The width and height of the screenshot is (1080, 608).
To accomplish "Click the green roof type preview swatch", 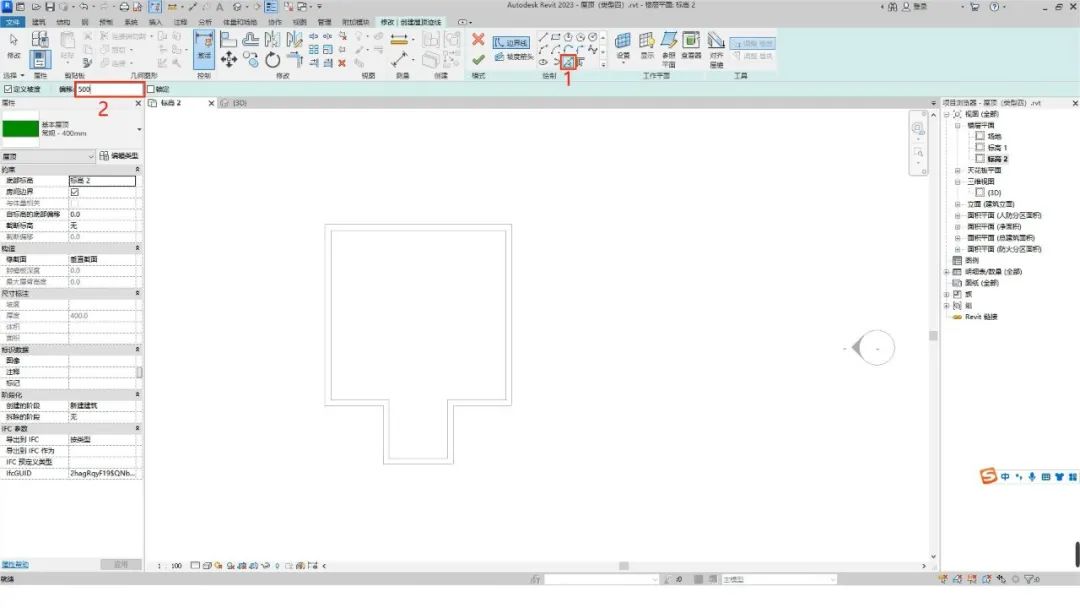I will (x=20, y=130).
